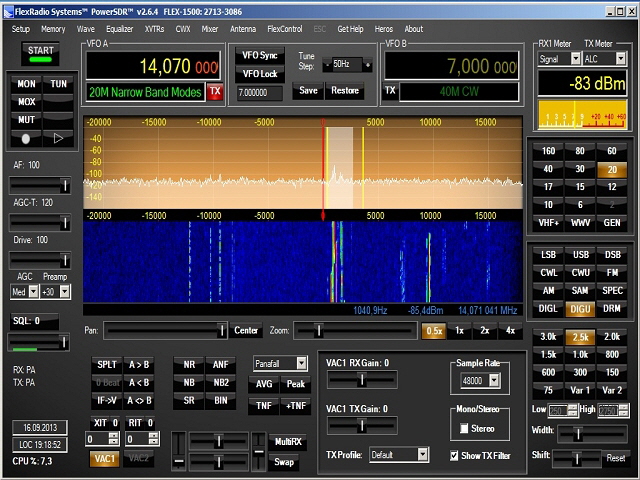Image resolution: width=640 pixels, height=480 pixels.
Task: Click the filter shift Reset button
Action: [x=616, y=458]
